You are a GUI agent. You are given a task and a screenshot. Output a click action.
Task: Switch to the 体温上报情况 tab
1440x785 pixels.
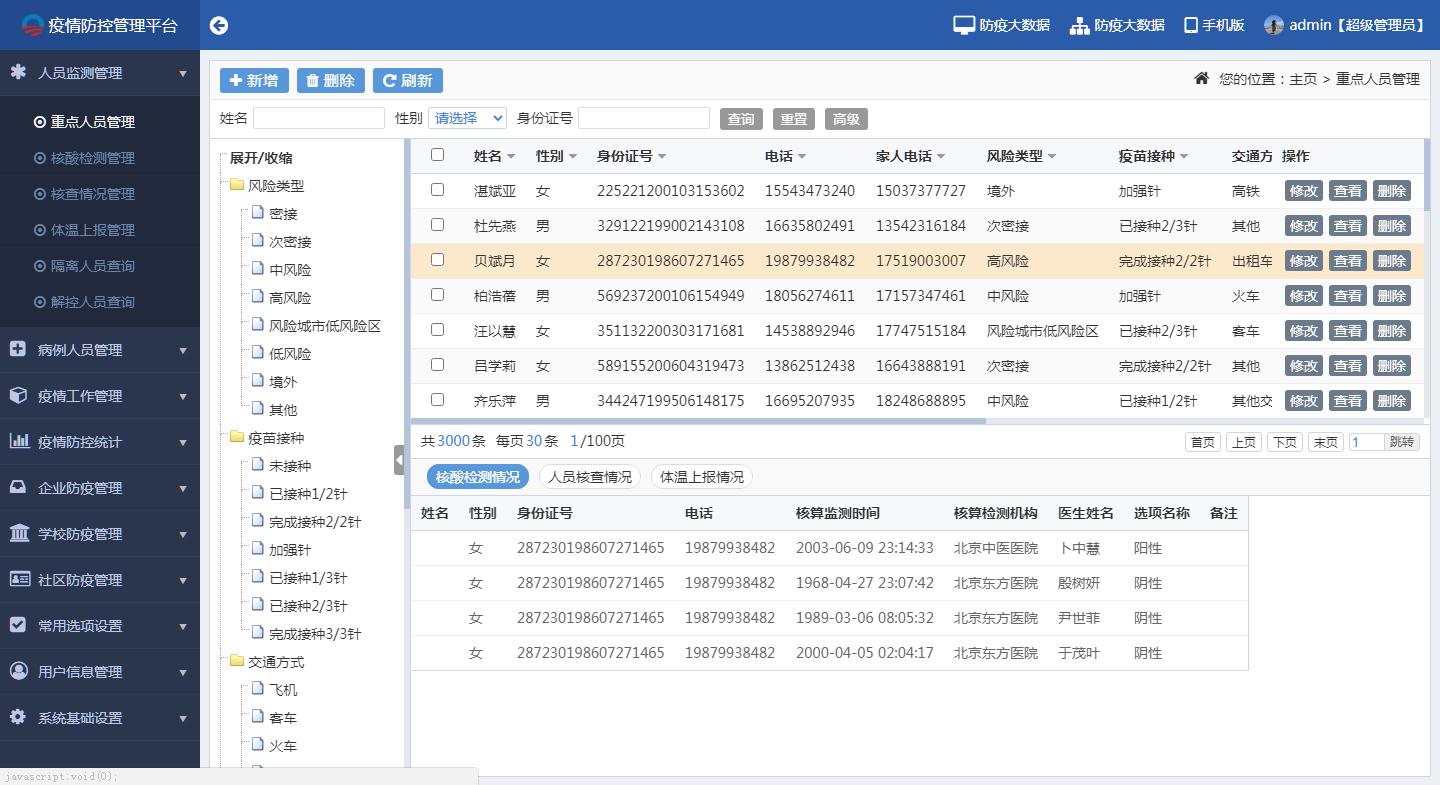(702, 477)
